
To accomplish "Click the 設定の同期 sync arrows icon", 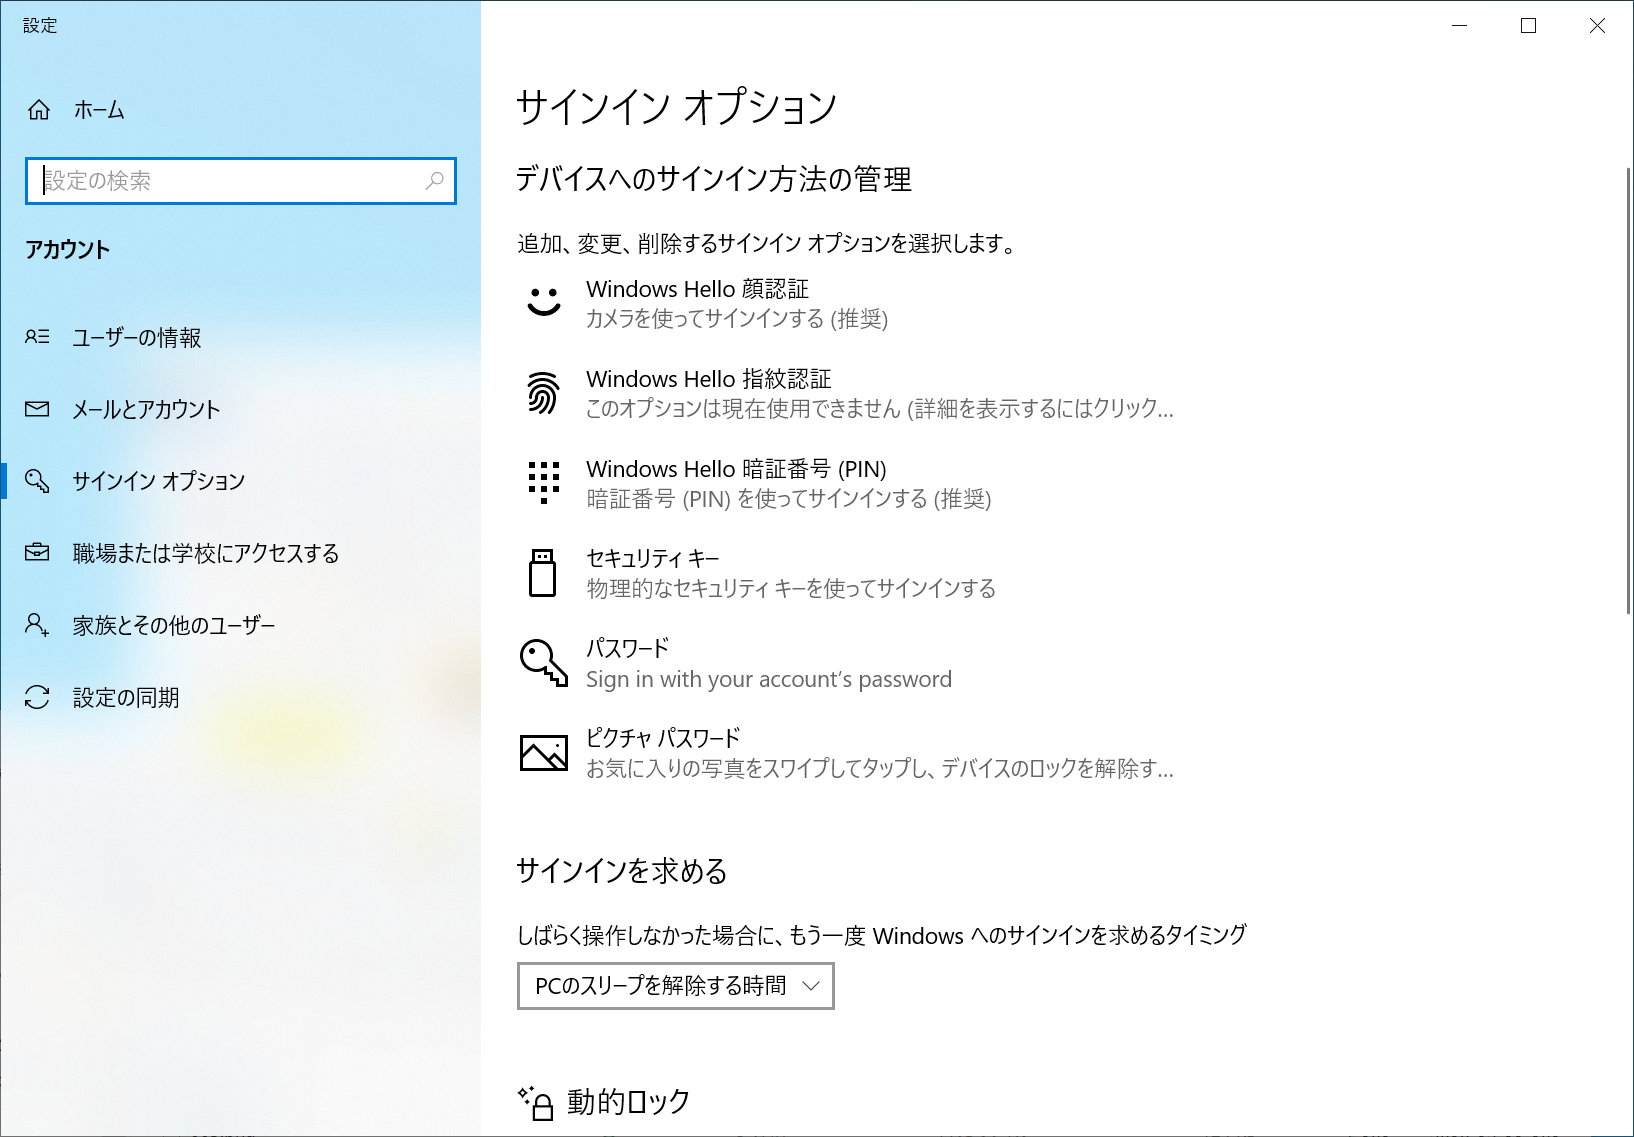I will point(37,697).
